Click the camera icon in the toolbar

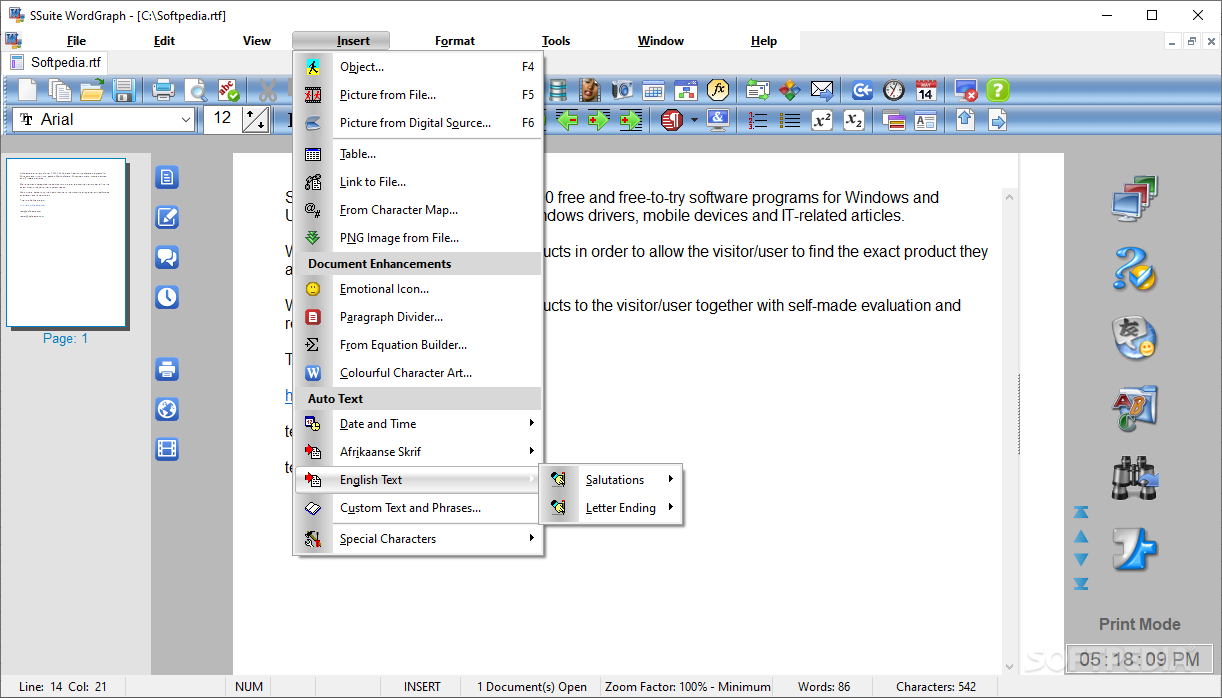[622, 91]
